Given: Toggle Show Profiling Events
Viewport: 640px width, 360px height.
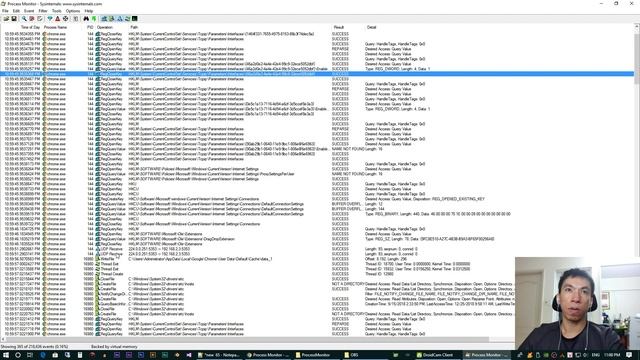Looking at the screenshot, I should pos(135,19).
